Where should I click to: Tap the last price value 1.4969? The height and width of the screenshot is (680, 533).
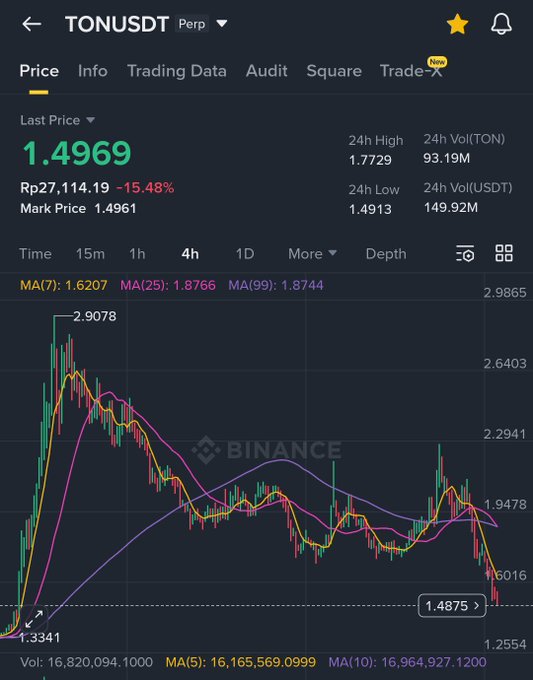coord(77,153)
